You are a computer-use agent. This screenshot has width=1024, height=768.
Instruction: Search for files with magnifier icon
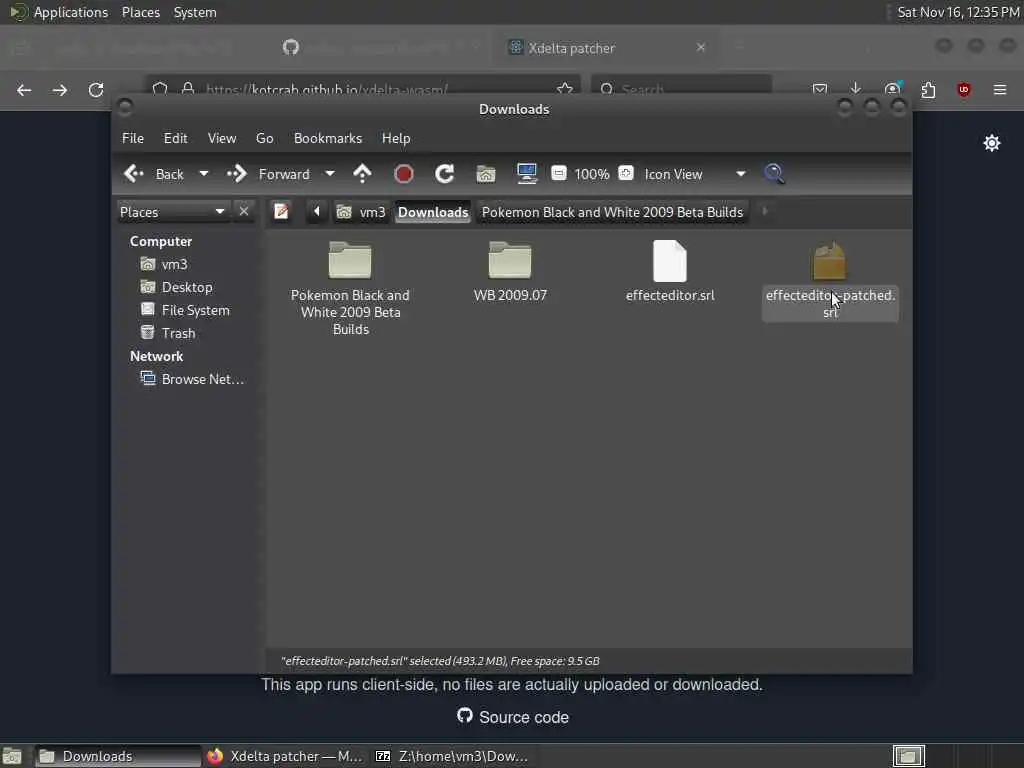(775, 174)
